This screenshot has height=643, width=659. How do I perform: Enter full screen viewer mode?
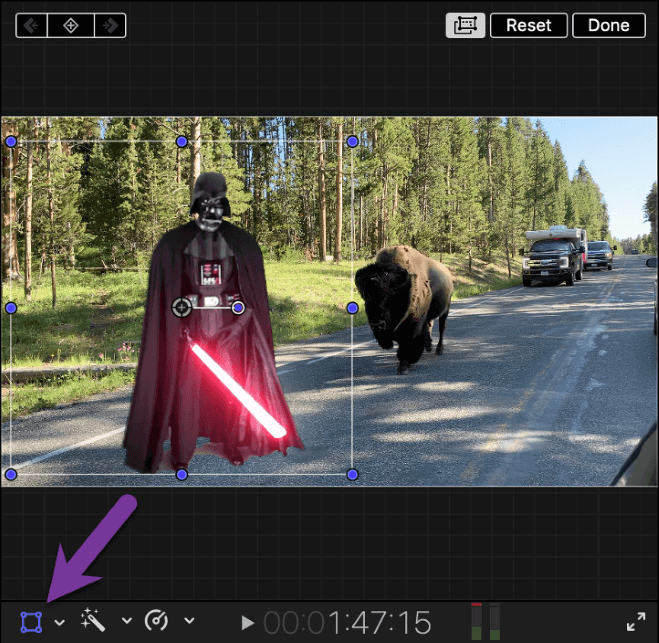[x=635, y=621]
